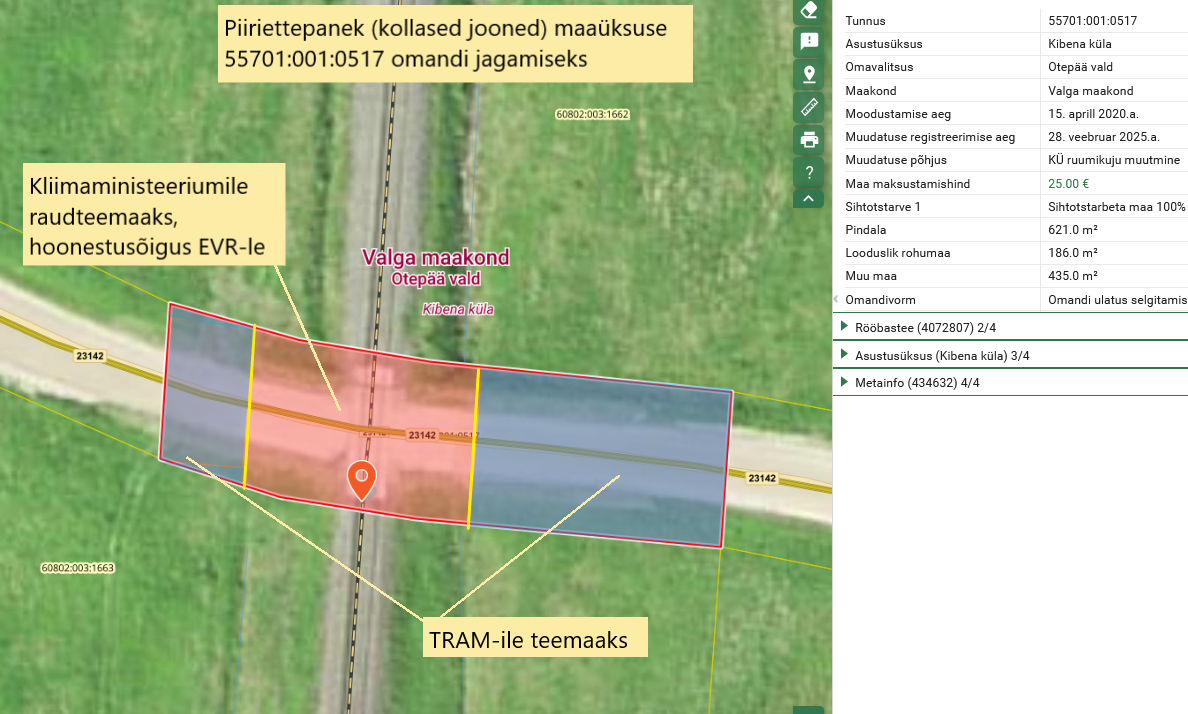Click the location pin search tool
1188x714 pixels.
pyautogui.click(x=809, y=74)
